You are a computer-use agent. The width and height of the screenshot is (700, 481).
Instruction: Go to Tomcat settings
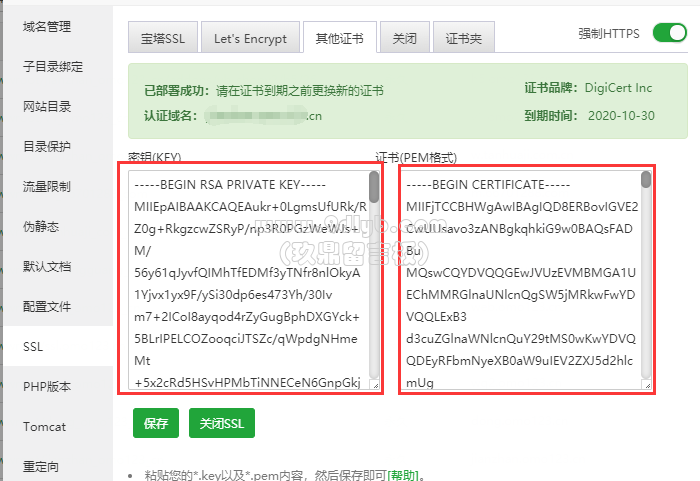[x=44, y=427]
